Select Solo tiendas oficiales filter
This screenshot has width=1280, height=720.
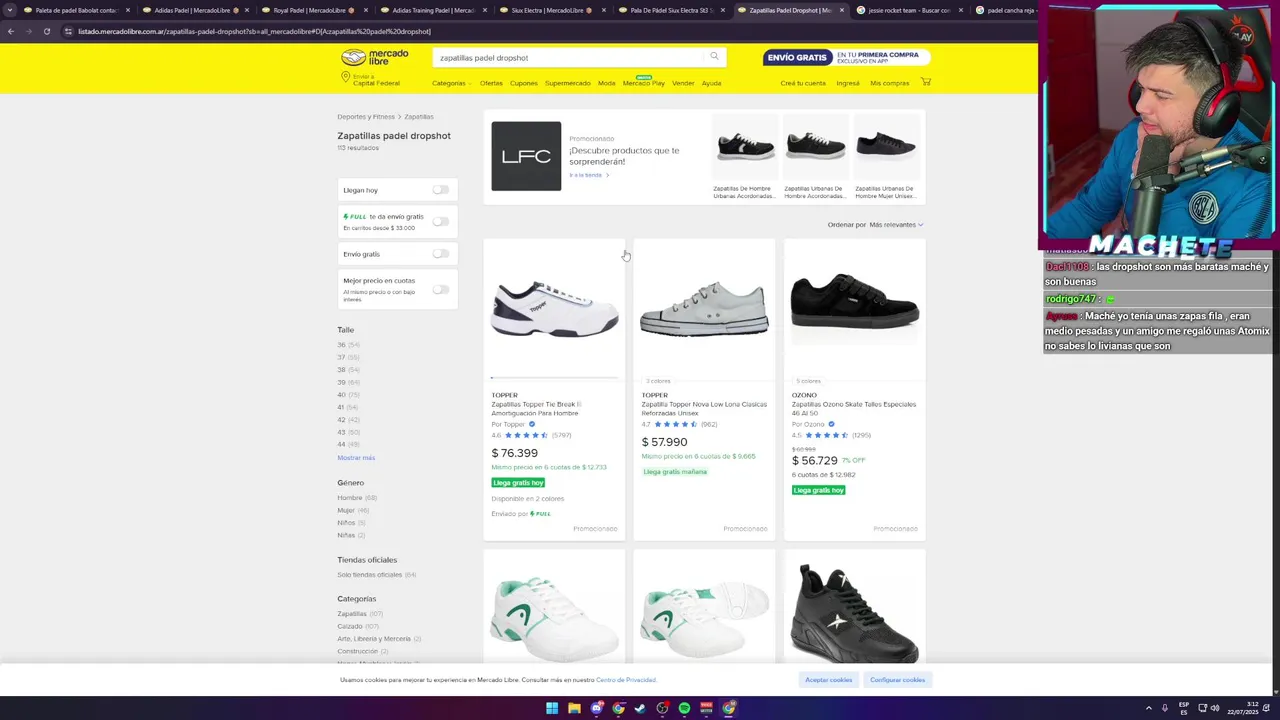point(376,575)
